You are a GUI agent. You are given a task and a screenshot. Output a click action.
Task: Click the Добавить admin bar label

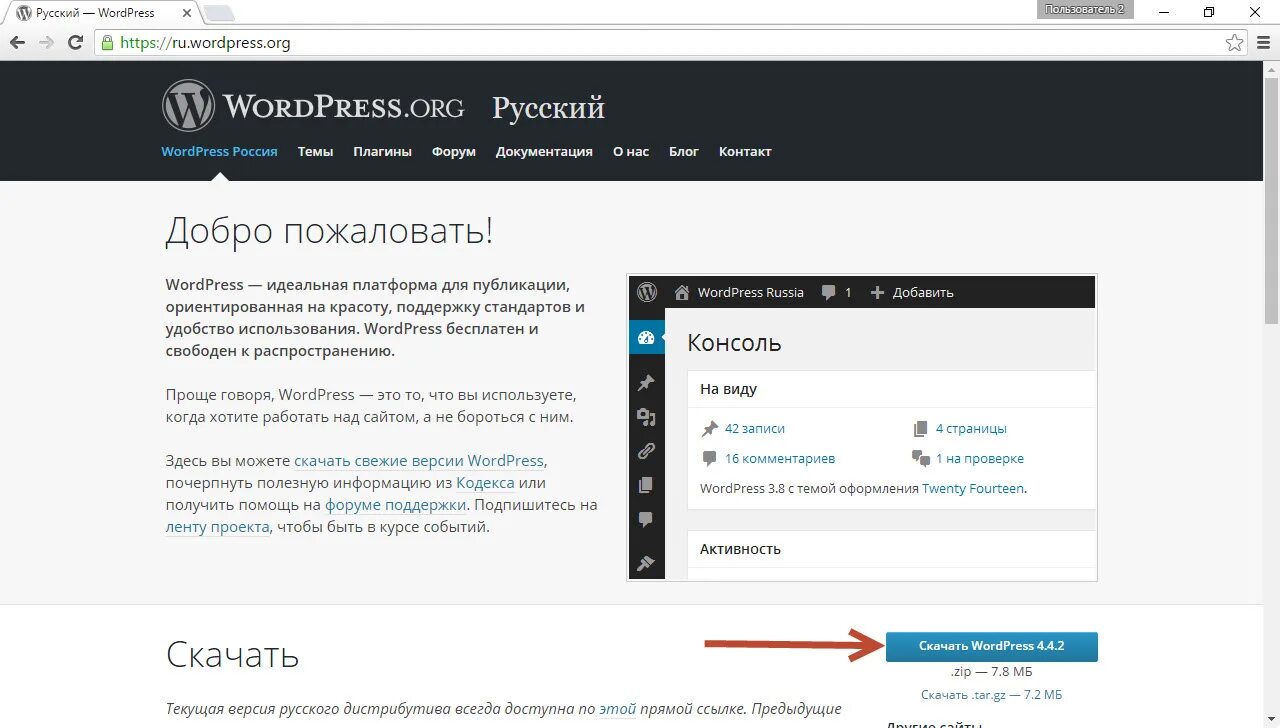pos(923,292)
